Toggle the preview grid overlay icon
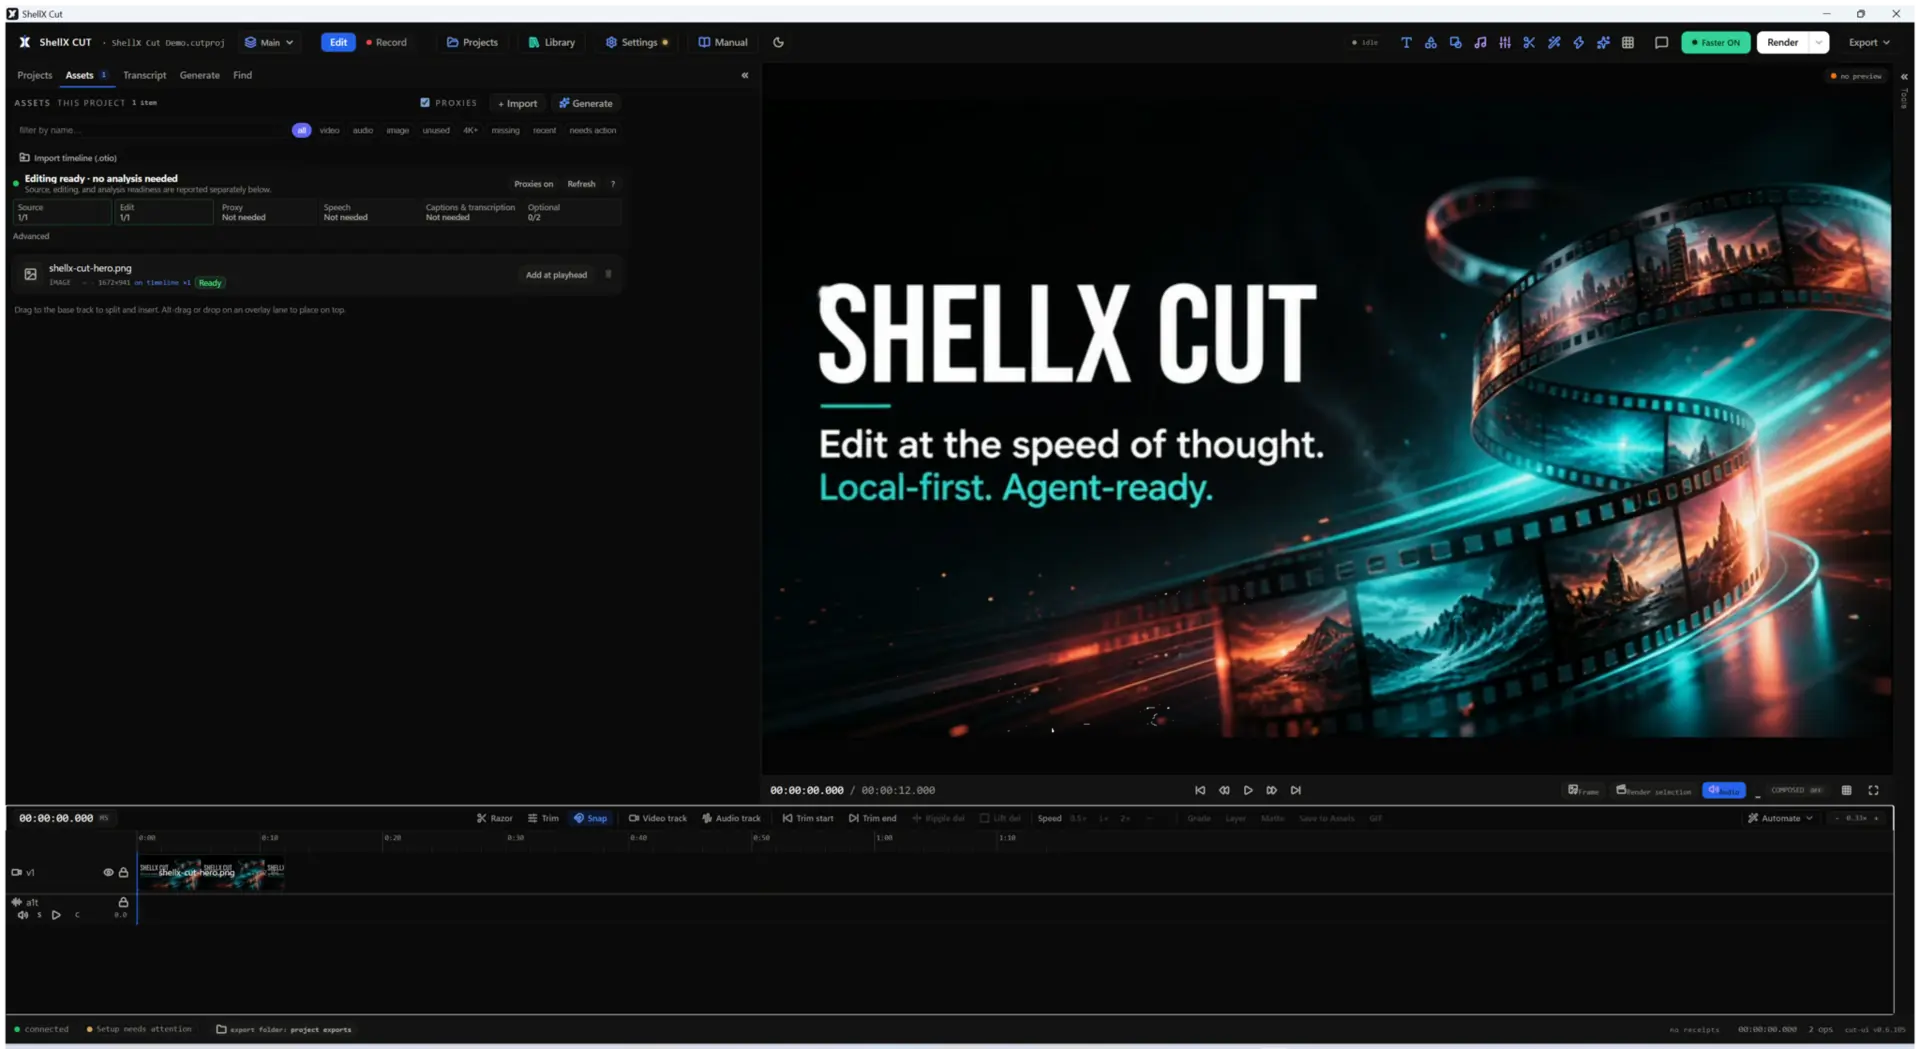The width and height of the screenshot is (1920, 1049). (1846, 790)
